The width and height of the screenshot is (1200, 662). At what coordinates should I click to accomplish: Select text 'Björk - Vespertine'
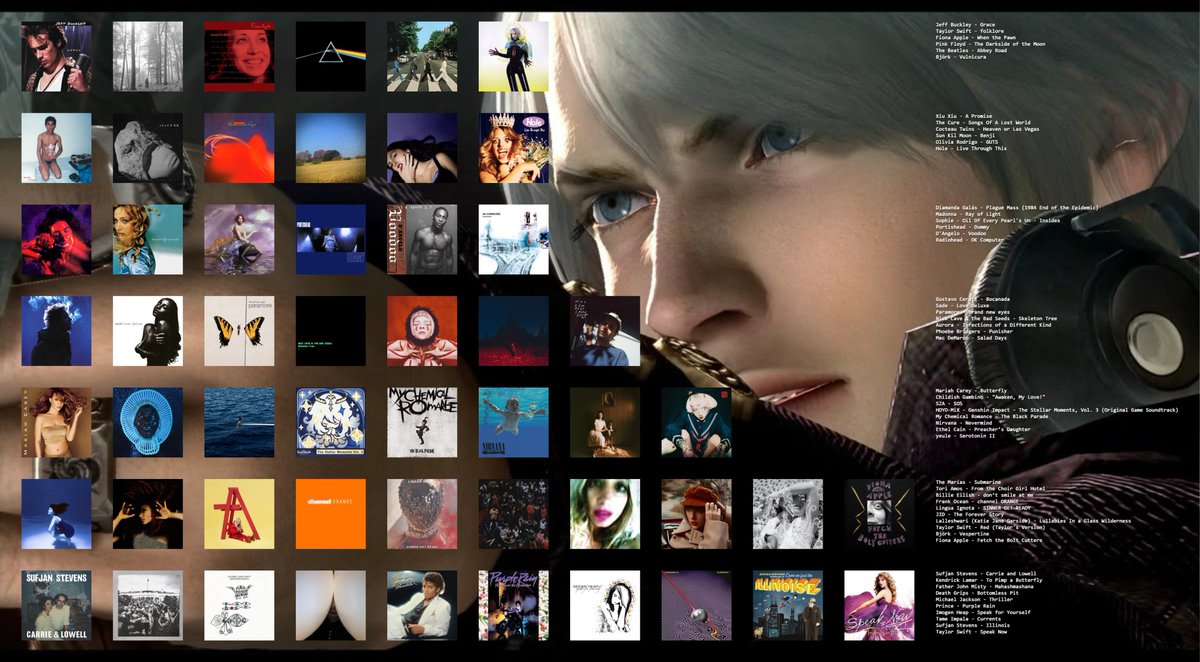tap(962, 534)
